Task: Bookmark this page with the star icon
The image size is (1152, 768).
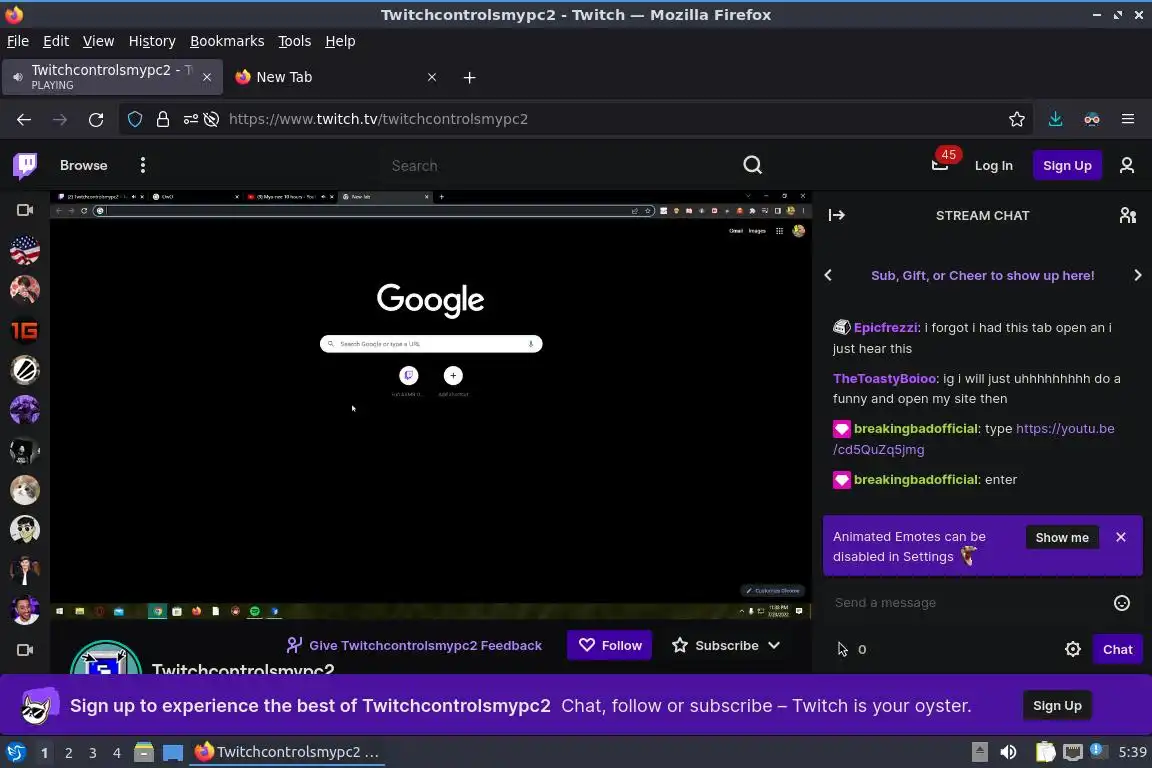Action: [1017, 119]
